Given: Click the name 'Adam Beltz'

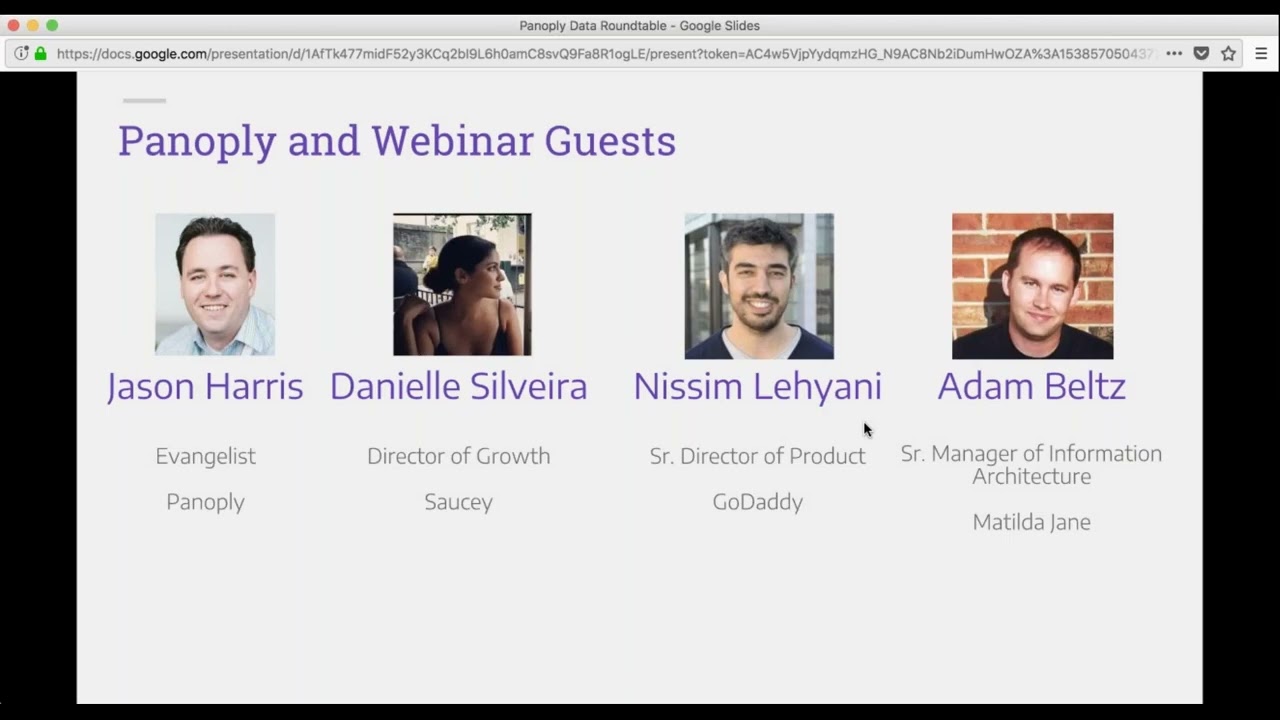Looking at the screenshot, I should coord(1032,387).
